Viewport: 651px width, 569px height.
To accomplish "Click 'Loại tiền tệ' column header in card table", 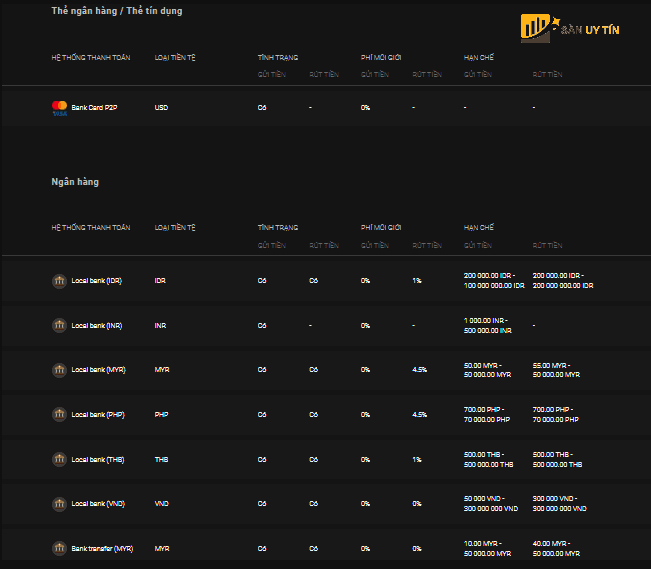I will 175,58.
